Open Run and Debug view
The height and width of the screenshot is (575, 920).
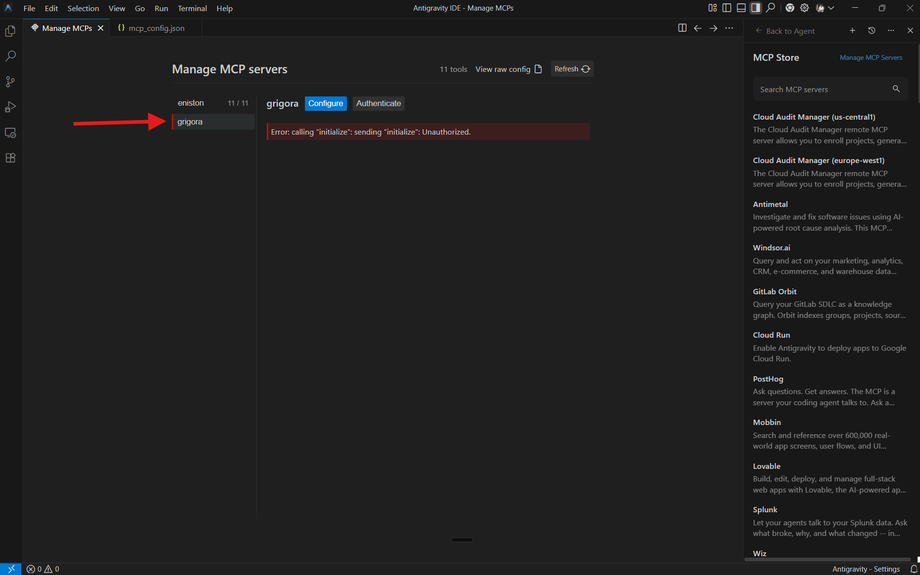(10, 107)
